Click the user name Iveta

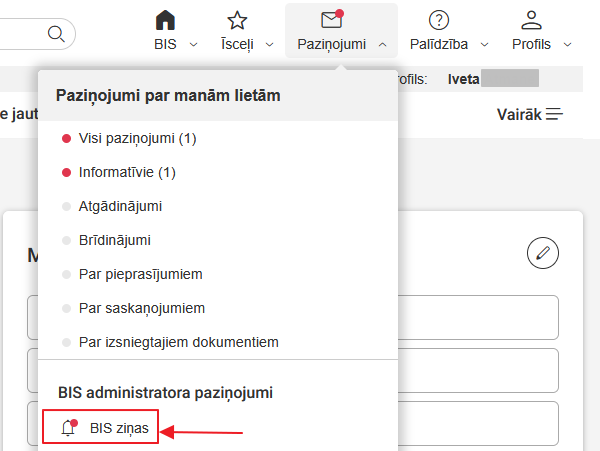coord(463,79)
